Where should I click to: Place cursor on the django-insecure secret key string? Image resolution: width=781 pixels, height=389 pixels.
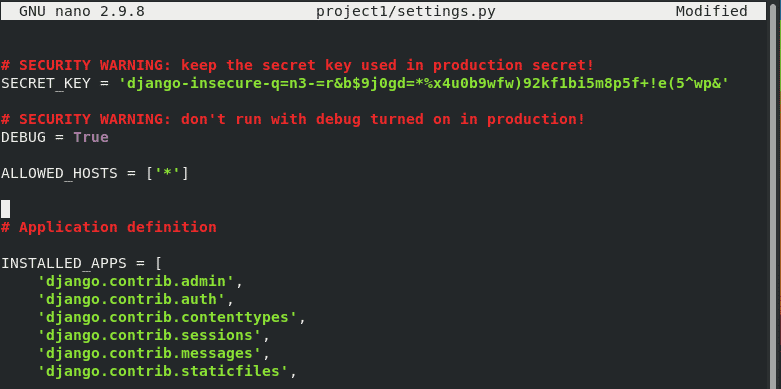pyautogui.click(x=424, y=83)
